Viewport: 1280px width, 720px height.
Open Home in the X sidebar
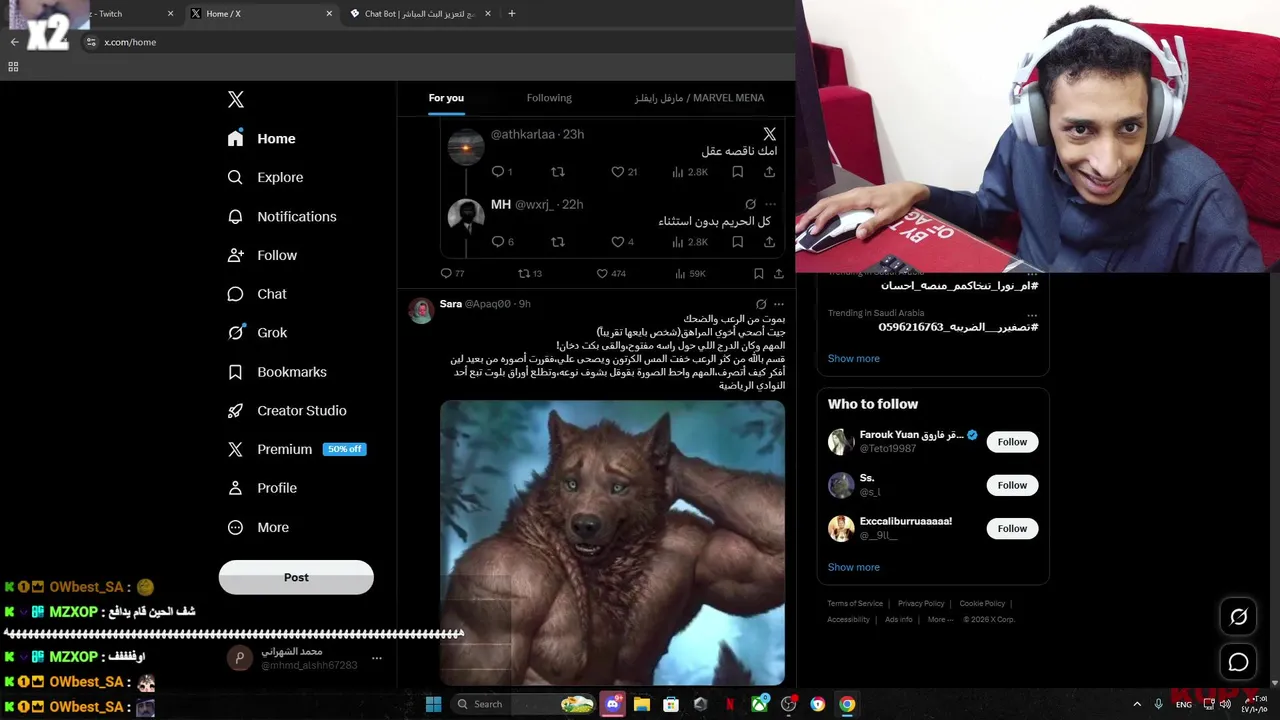[x=262, y=139]
